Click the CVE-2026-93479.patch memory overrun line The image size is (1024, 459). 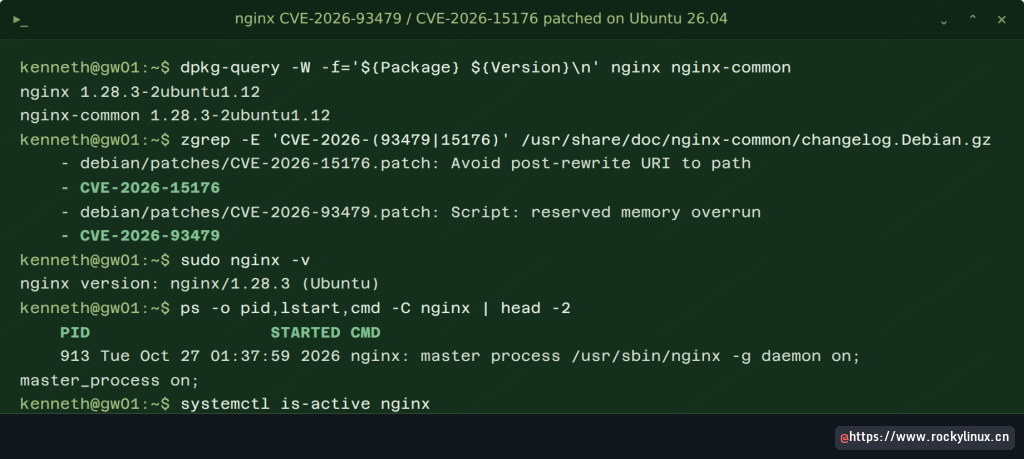[x=411, y=212]
